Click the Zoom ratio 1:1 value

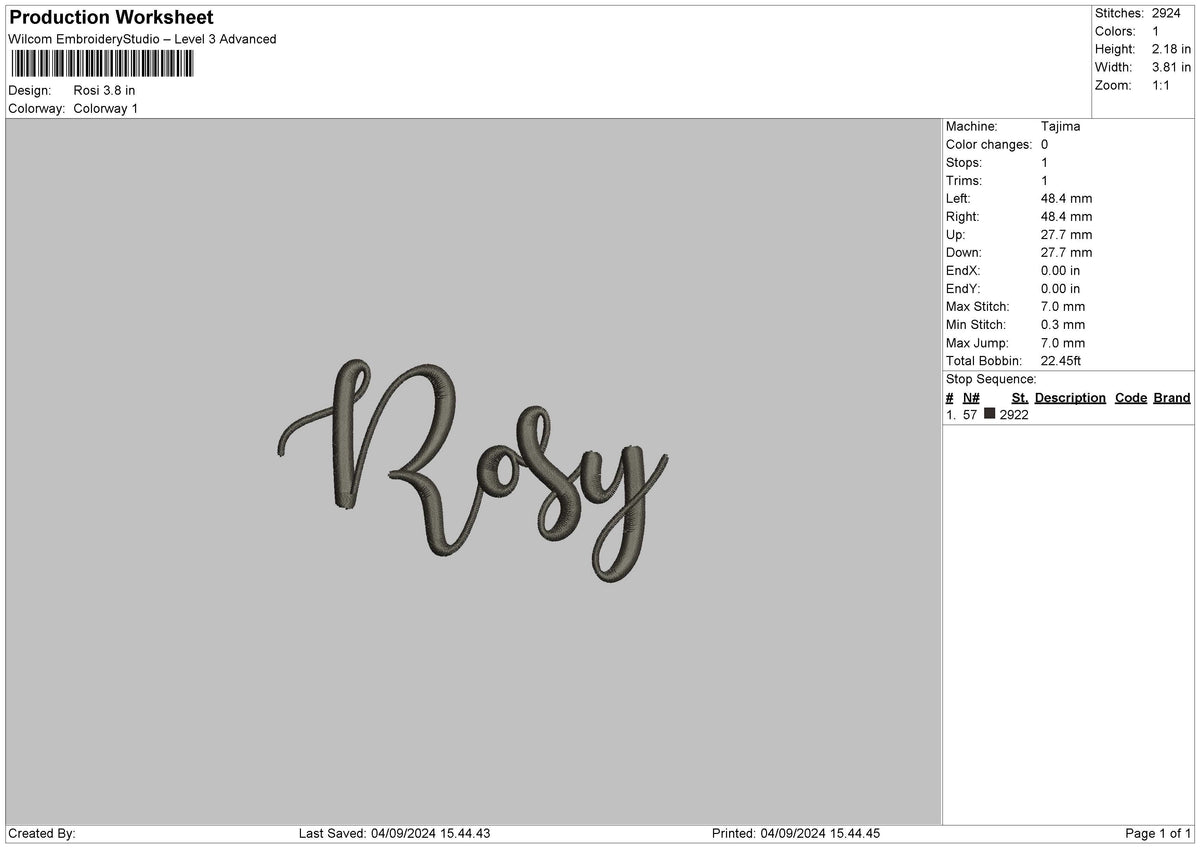pos(1162,85)
